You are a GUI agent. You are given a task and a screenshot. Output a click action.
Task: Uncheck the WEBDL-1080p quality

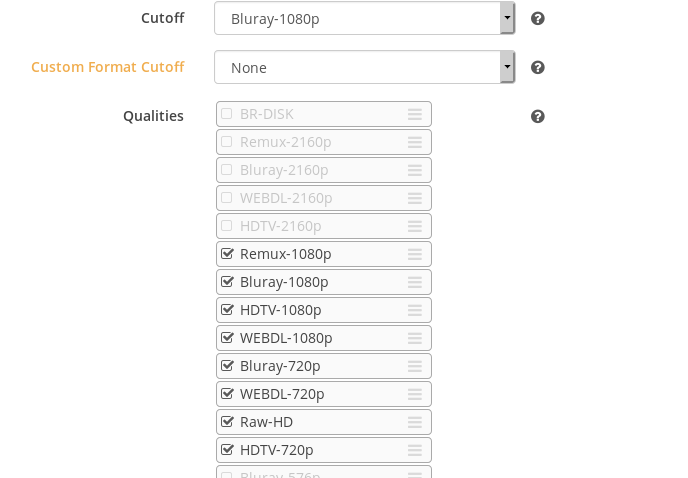pos(227,338)
